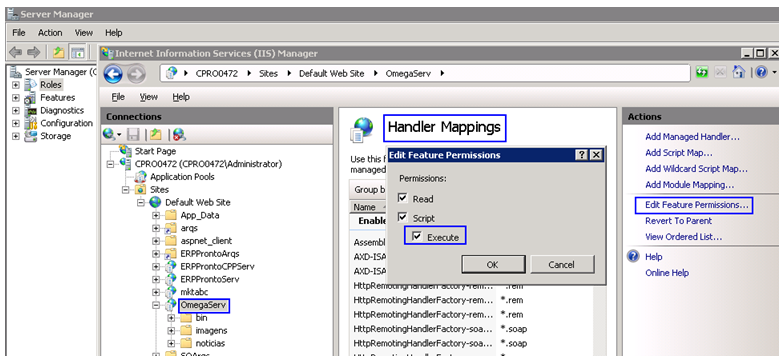The image size is (781, 361).
Task: Click the IIS grey forward button
Action: [135, 74]
